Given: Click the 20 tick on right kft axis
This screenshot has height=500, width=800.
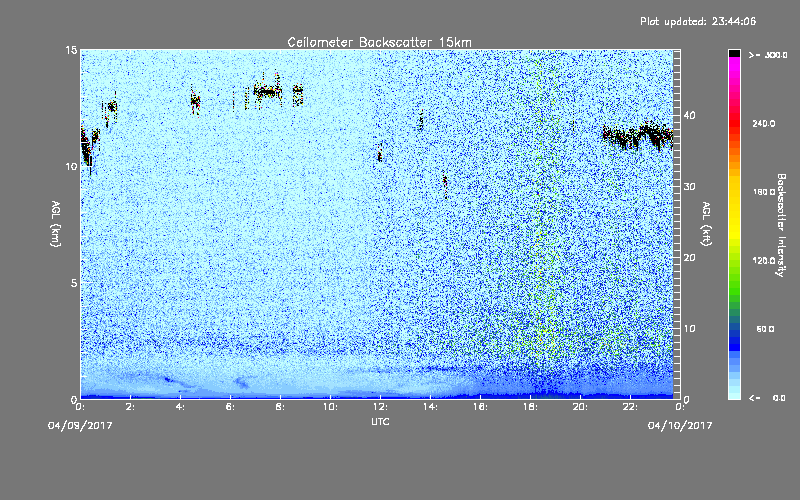Looking at the screenshot, I should coord(689,257).
